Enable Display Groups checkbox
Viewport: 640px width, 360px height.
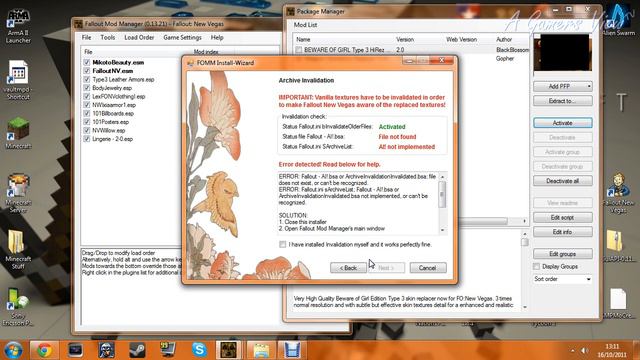tap(537, 267)
